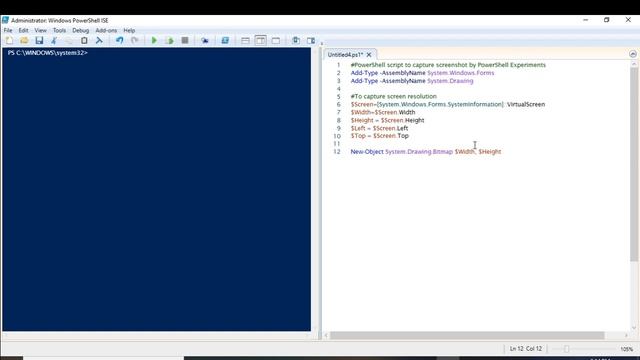Screen dimensions: 640x360
Task: Click the New Remote PowerShell Tab icon
Action: 205,40
